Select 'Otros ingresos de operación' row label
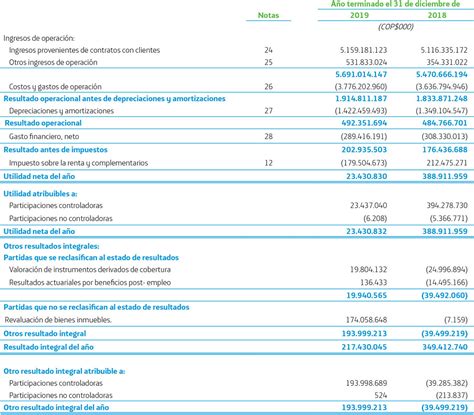Viewport: 474px width, 415px height. click(x=53, y=62)
